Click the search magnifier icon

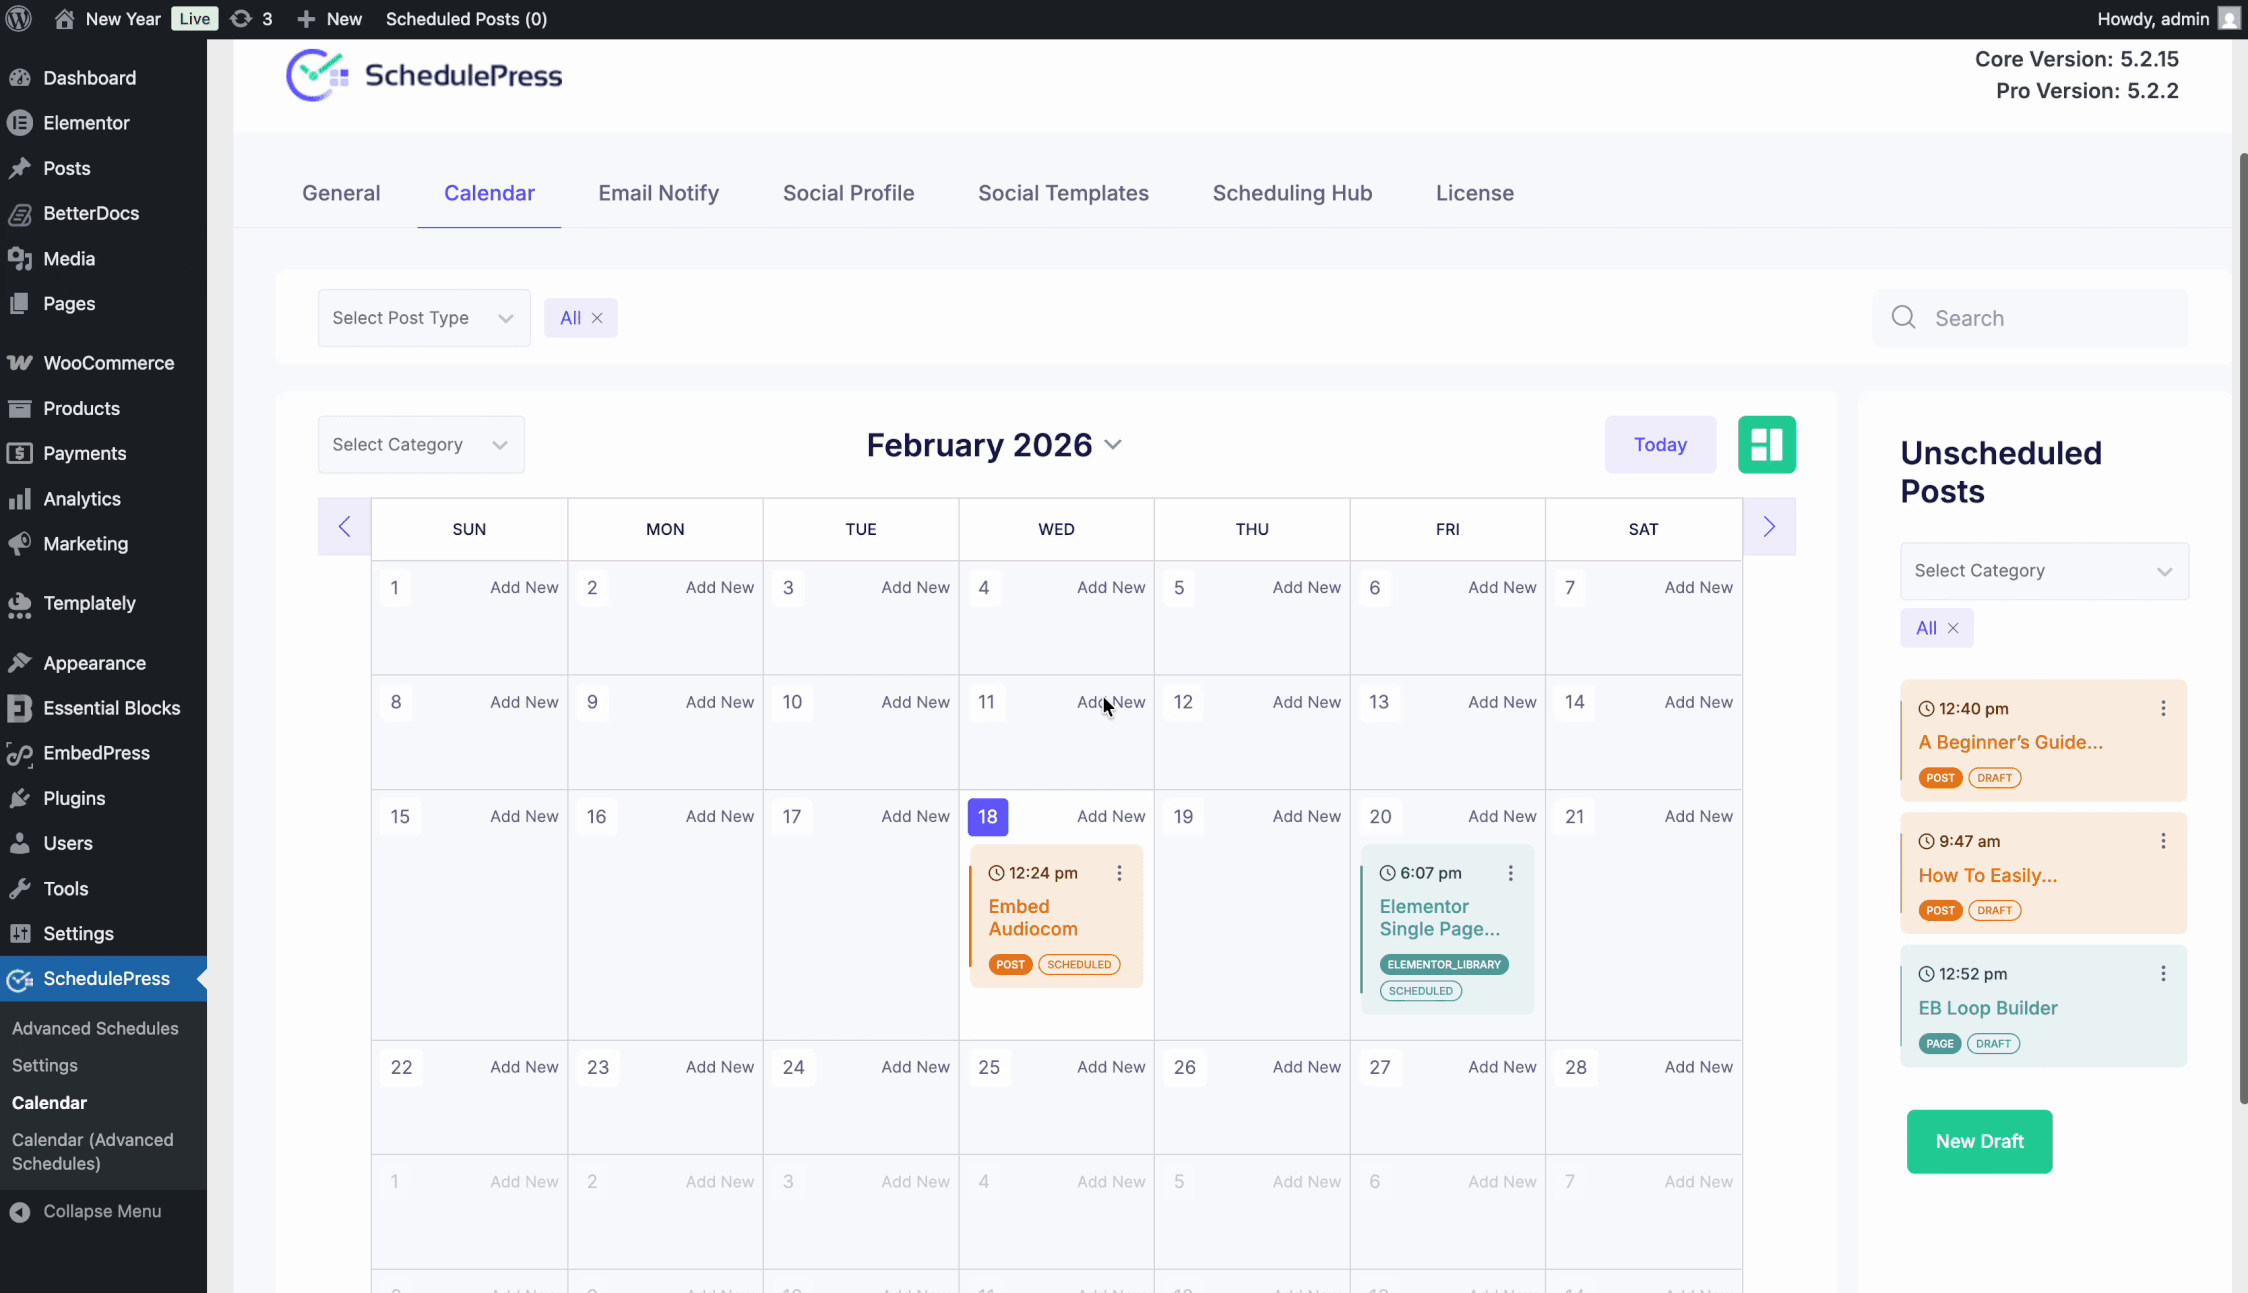click(1903, 317)
